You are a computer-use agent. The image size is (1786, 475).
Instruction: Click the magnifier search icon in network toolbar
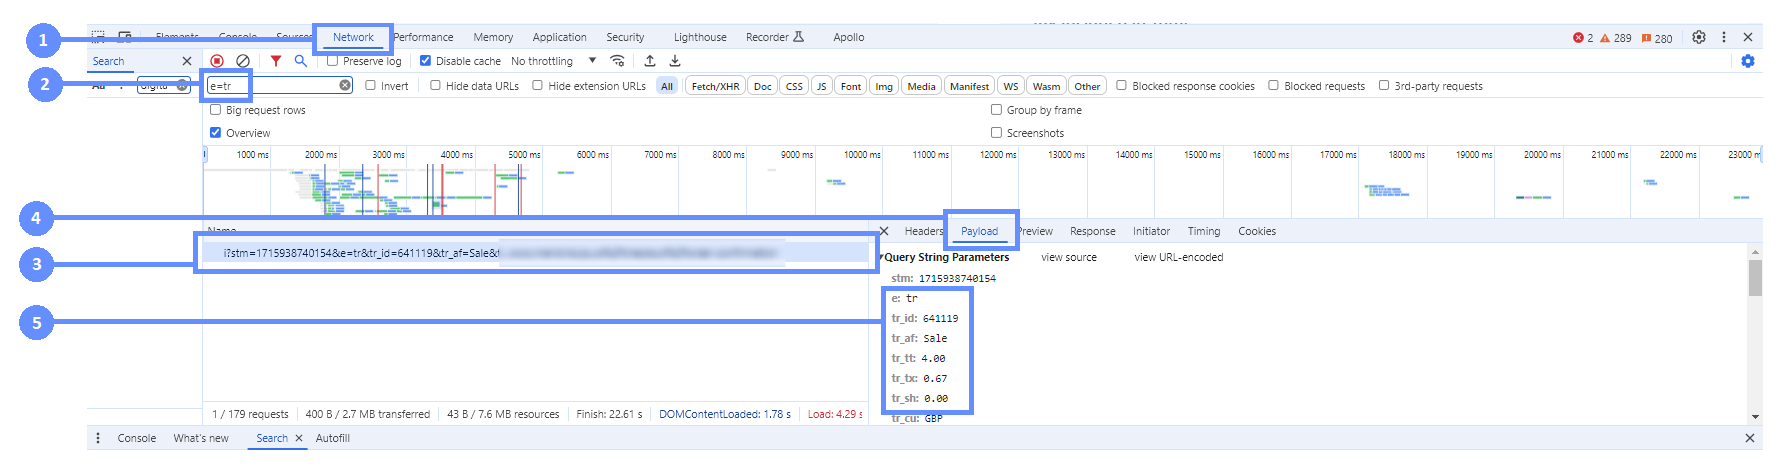pos(300,61)
